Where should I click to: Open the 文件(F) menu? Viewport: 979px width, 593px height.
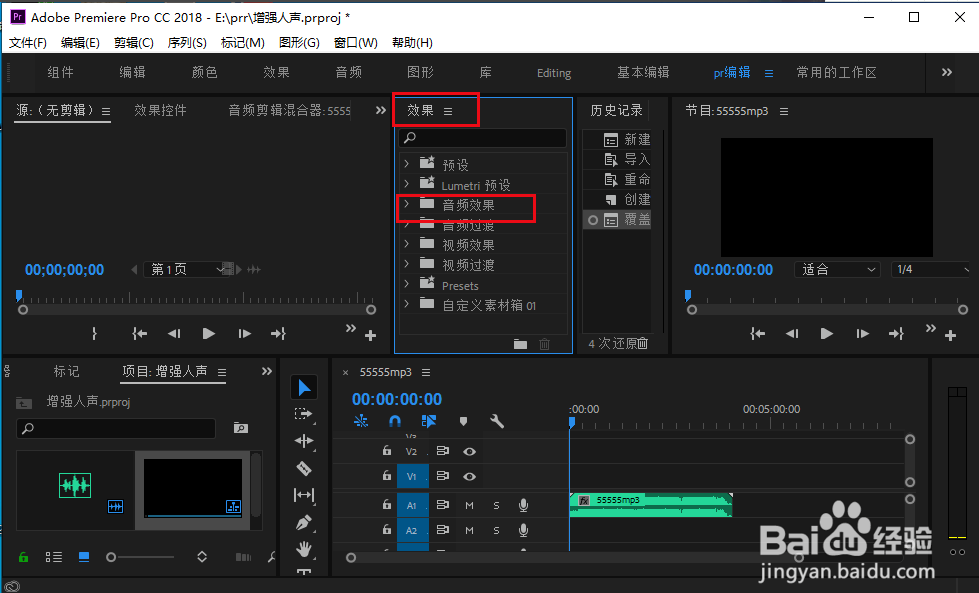click(27, 42)
